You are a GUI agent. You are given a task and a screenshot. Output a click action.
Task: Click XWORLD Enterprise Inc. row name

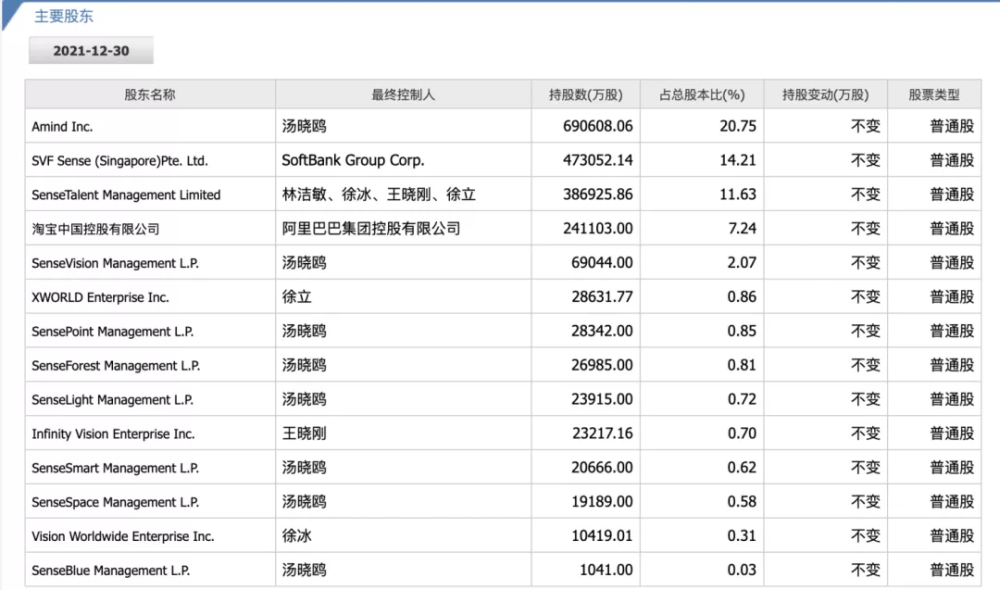(100, 297)
